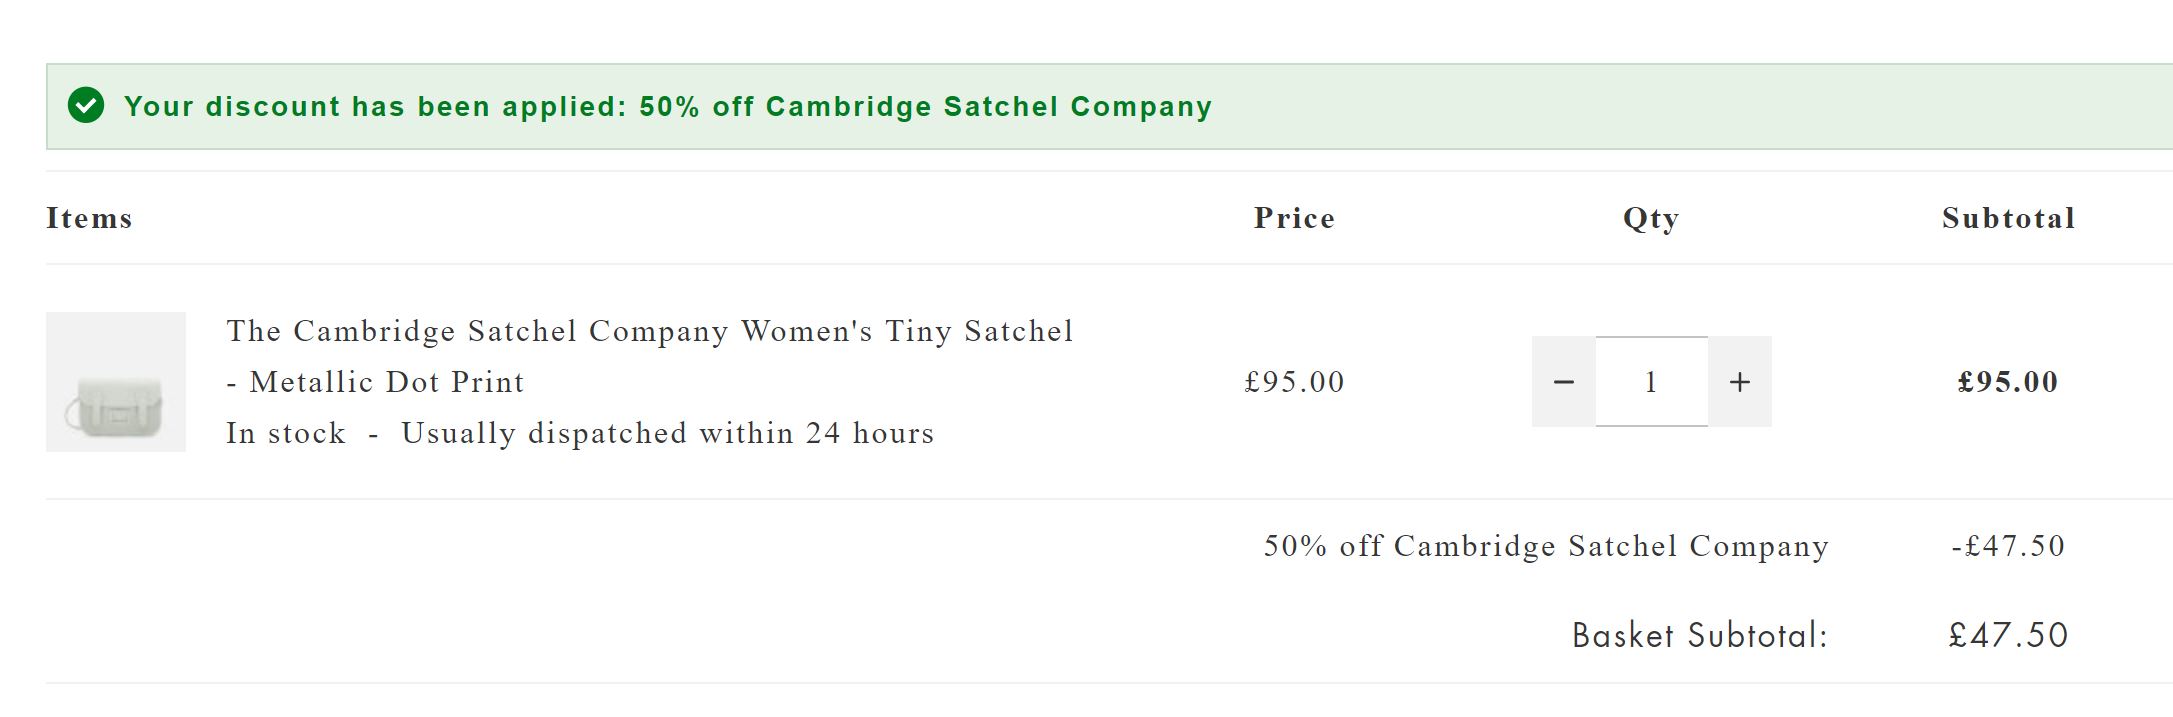
Task: Open the Cambridge Satchel Women's Tiny Satchel link
Action: click(649, 331)
